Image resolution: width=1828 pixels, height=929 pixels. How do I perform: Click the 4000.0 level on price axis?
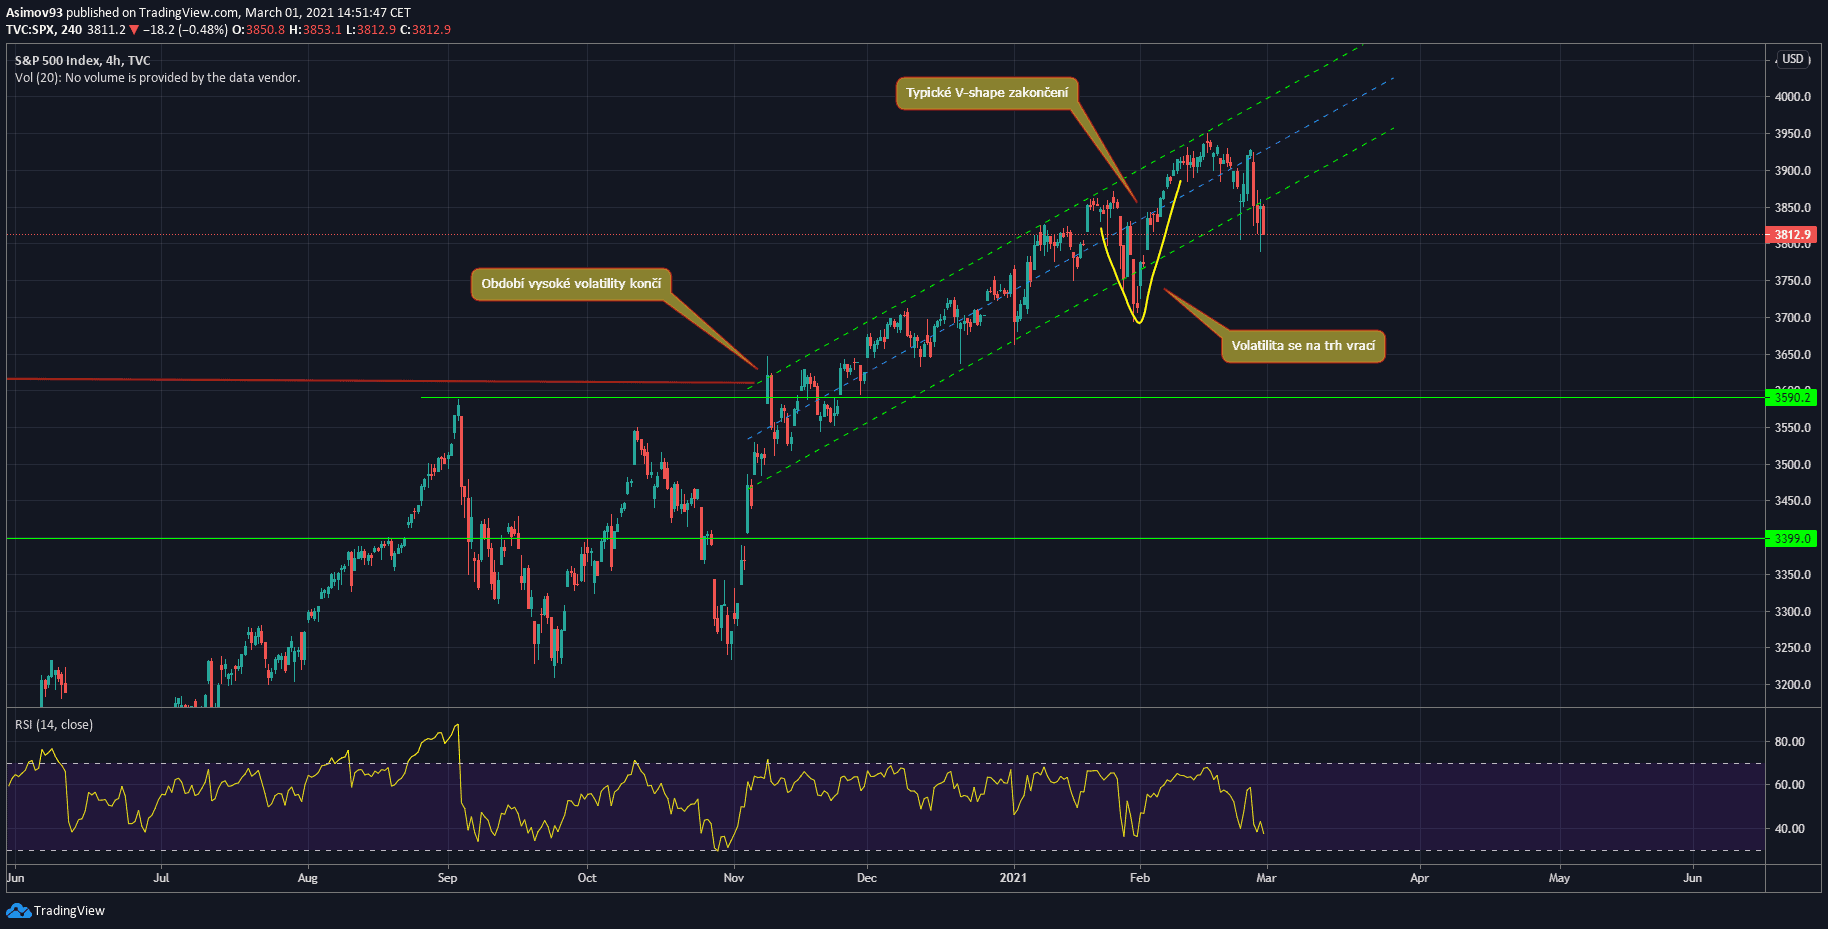(1792, 97)
